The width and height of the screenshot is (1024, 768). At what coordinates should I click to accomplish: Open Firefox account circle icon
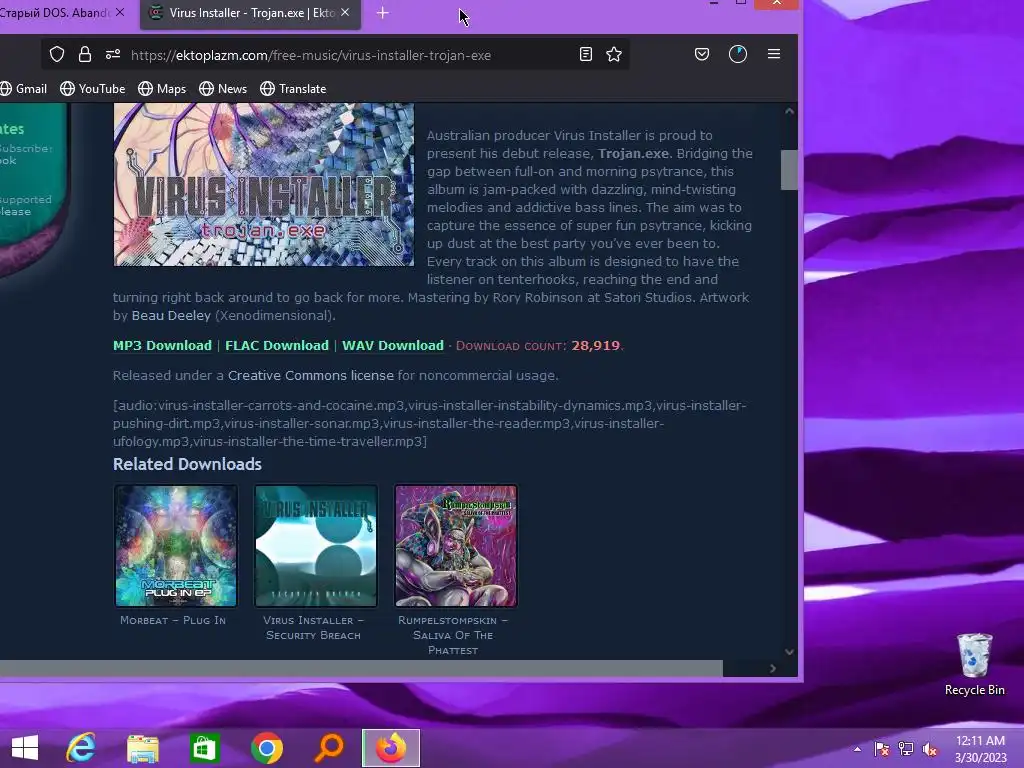pyautogui.click(x=738, y=54)
